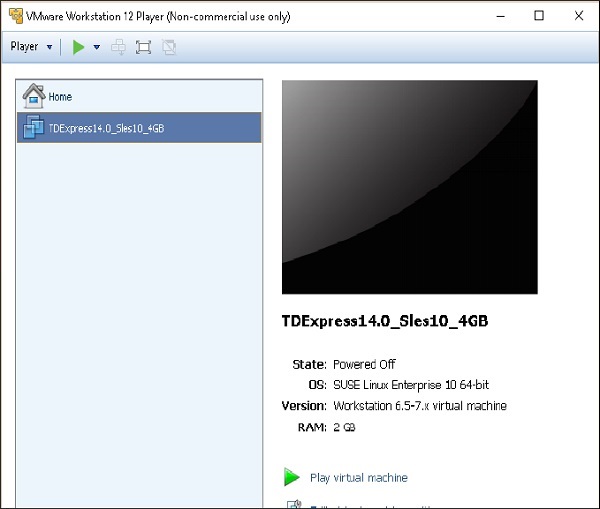
Task: Click the VMware Workstation title bar icon
Action: pyautogui.click(x=16, y=16)
